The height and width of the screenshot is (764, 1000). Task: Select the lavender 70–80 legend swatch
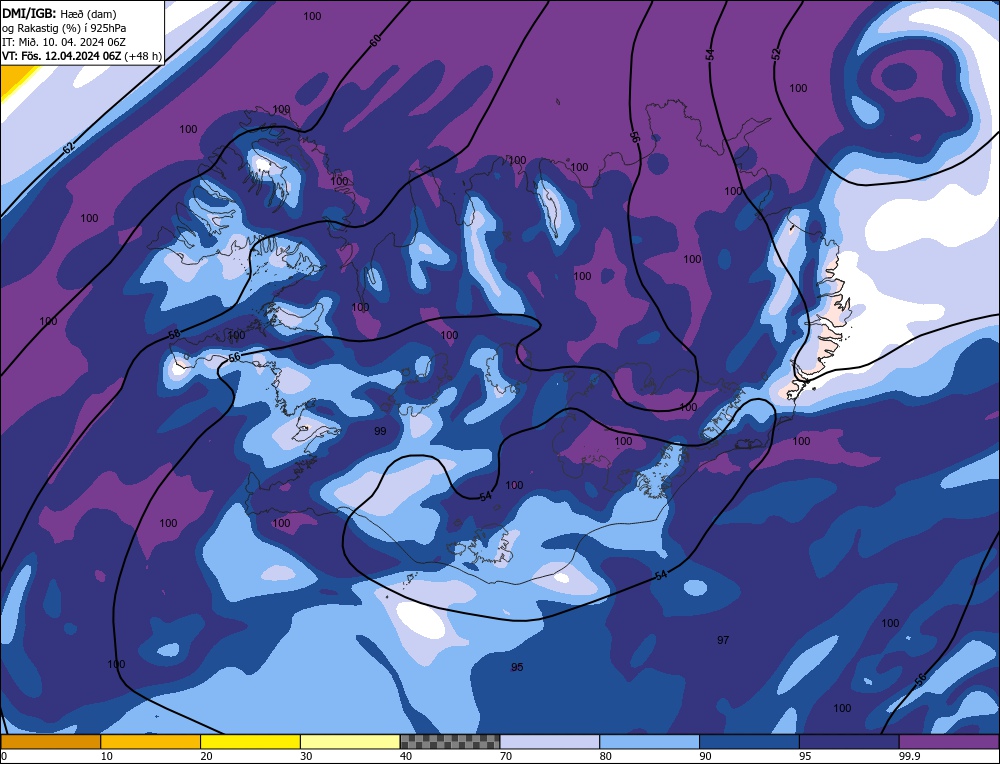pos(550,742)
